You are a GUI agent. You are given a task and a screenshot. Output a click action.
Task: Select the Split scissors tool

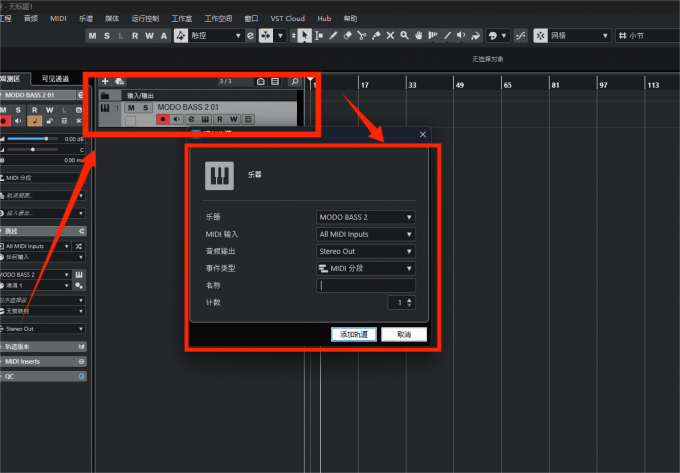point(362,36)
